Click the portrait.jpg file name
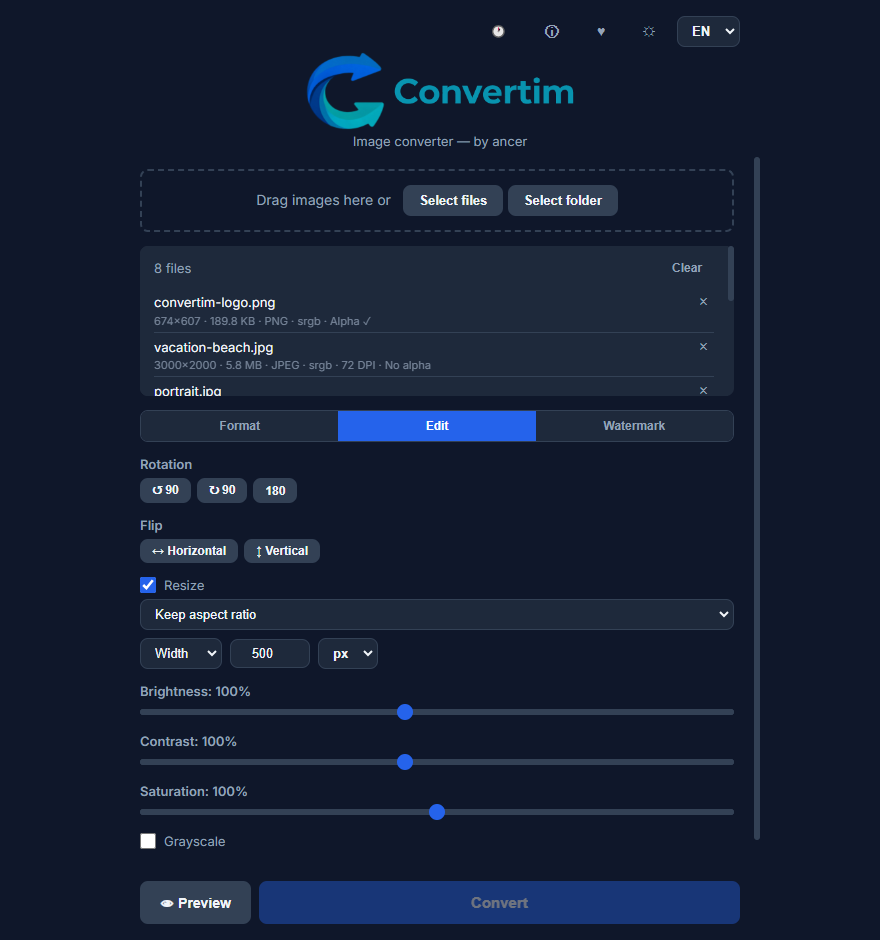This screenshot has height=940, width=880. pyautogui.click(x=188, y=391)
